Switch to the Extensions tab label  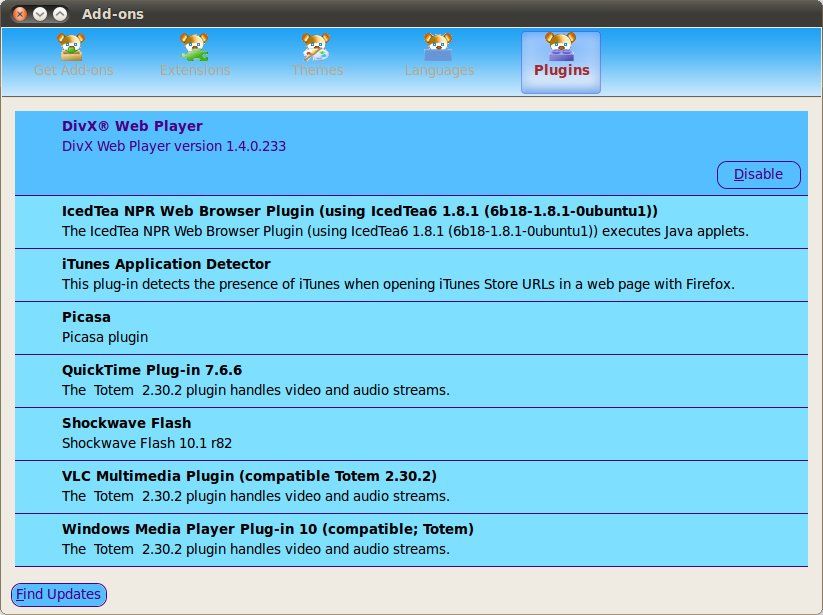point(195,70)
